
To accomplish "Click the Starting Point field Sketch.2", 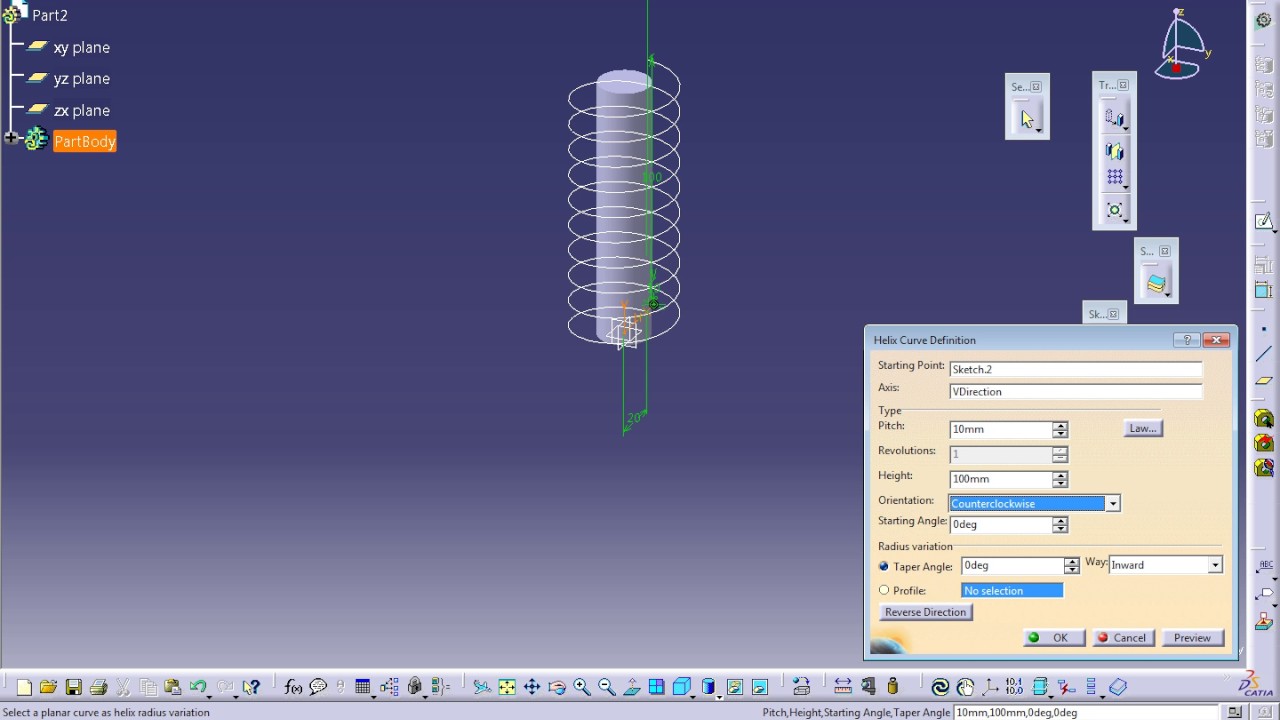I will [1075, 369].
